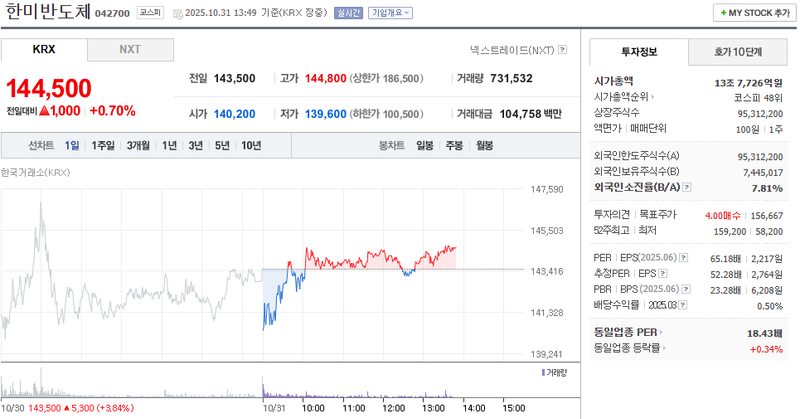Screen dimensions: 800x419
Task: Click the target price 156,667
Action: 766,216
